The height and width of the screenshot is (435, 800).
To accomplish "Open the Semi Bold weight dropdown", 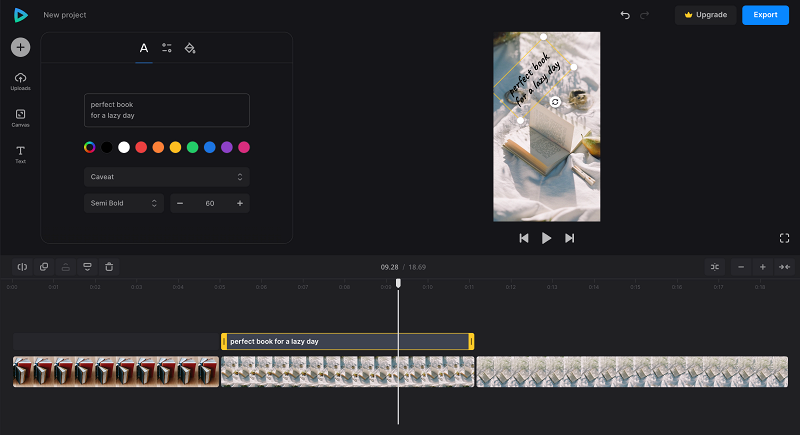I will 124,203.
